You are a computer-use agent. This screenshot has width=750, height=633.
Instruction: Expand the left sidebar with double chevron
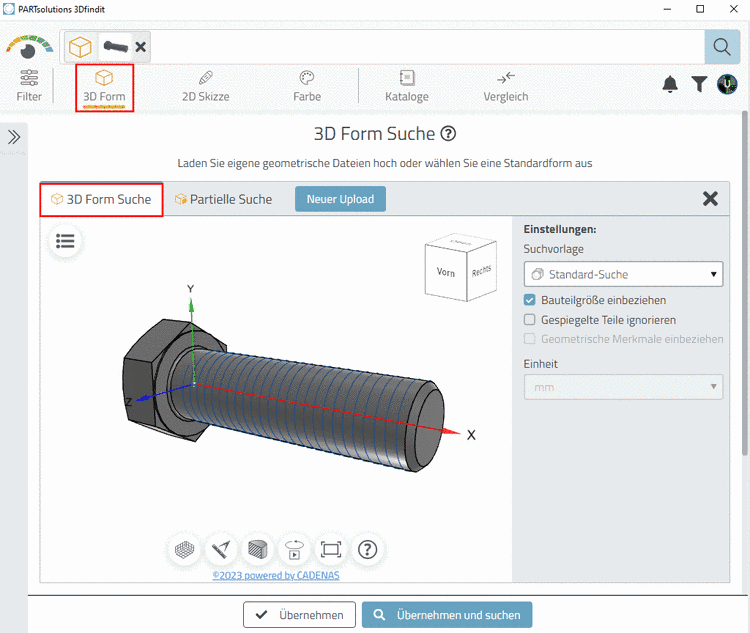pos(14,137)
